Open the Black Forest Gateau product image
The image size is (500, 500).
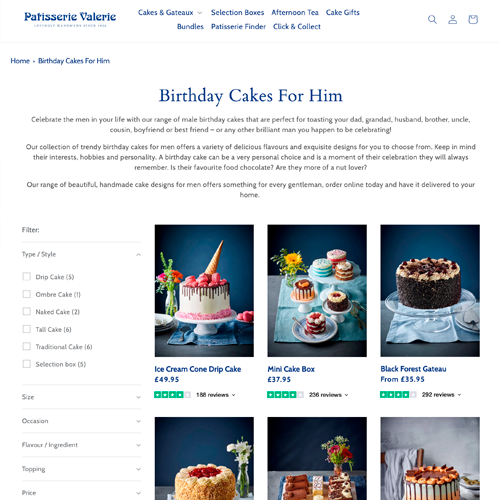pyautogui.click(x=430, y=291)
